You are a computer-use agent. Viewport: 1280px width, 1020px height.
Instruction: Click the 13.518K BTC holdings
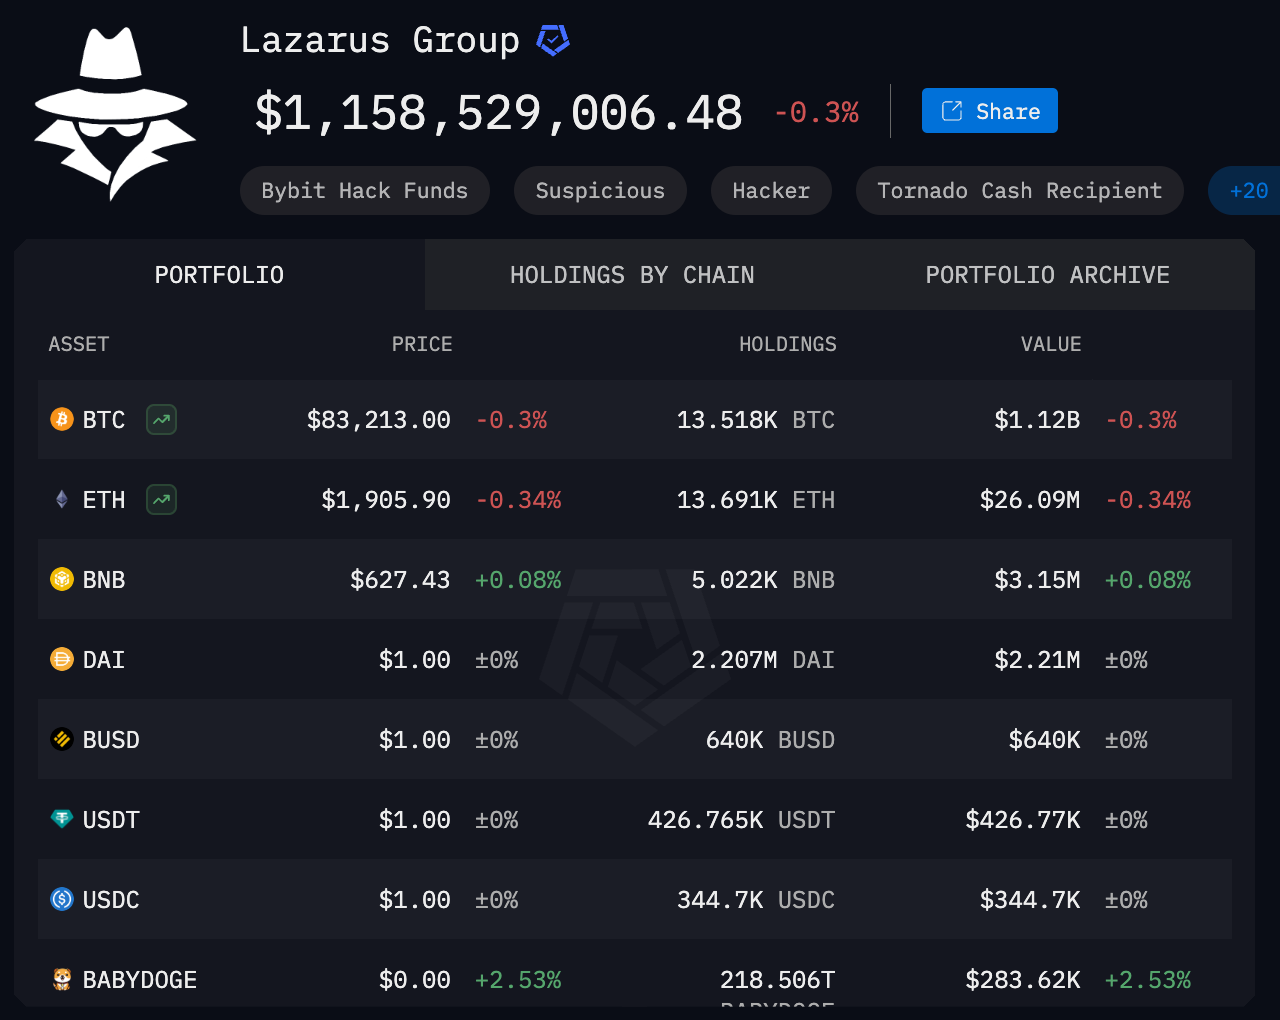tap(756, 420)
